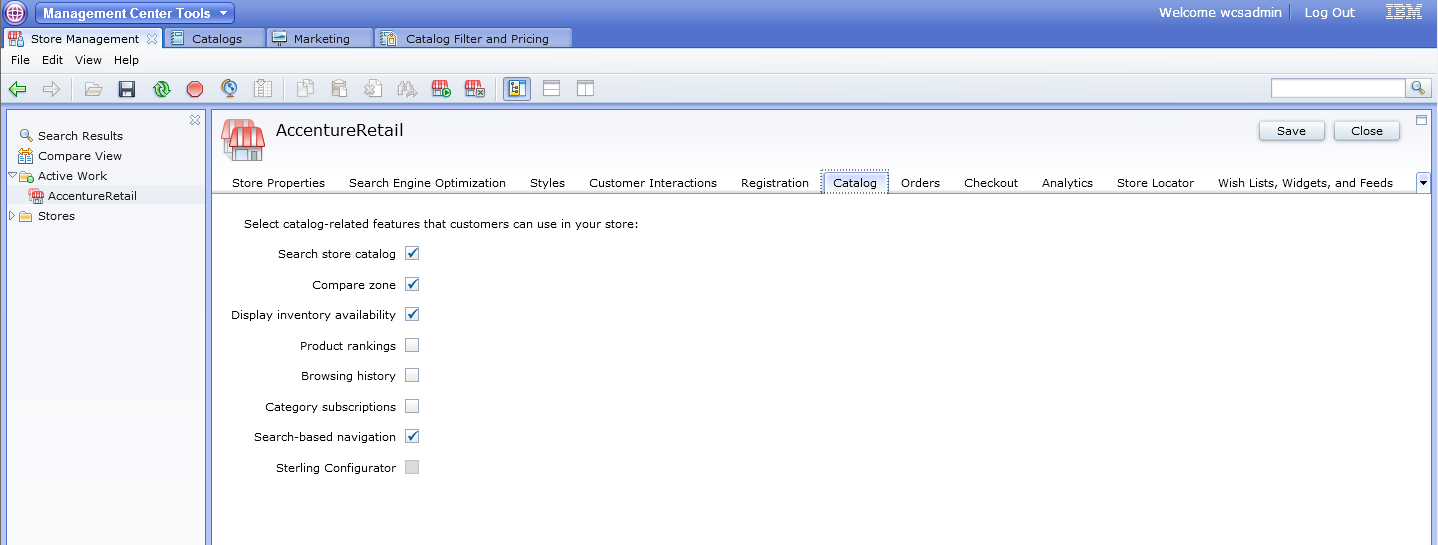Click the store icon with green play

click(441, 89)
